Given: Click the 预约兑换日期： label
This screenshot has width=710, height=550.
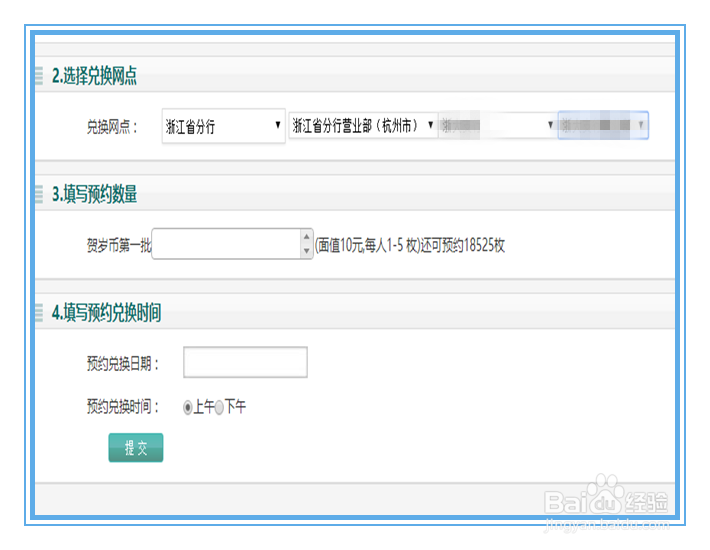Looking at the screenshot, I should pos(123,363).
